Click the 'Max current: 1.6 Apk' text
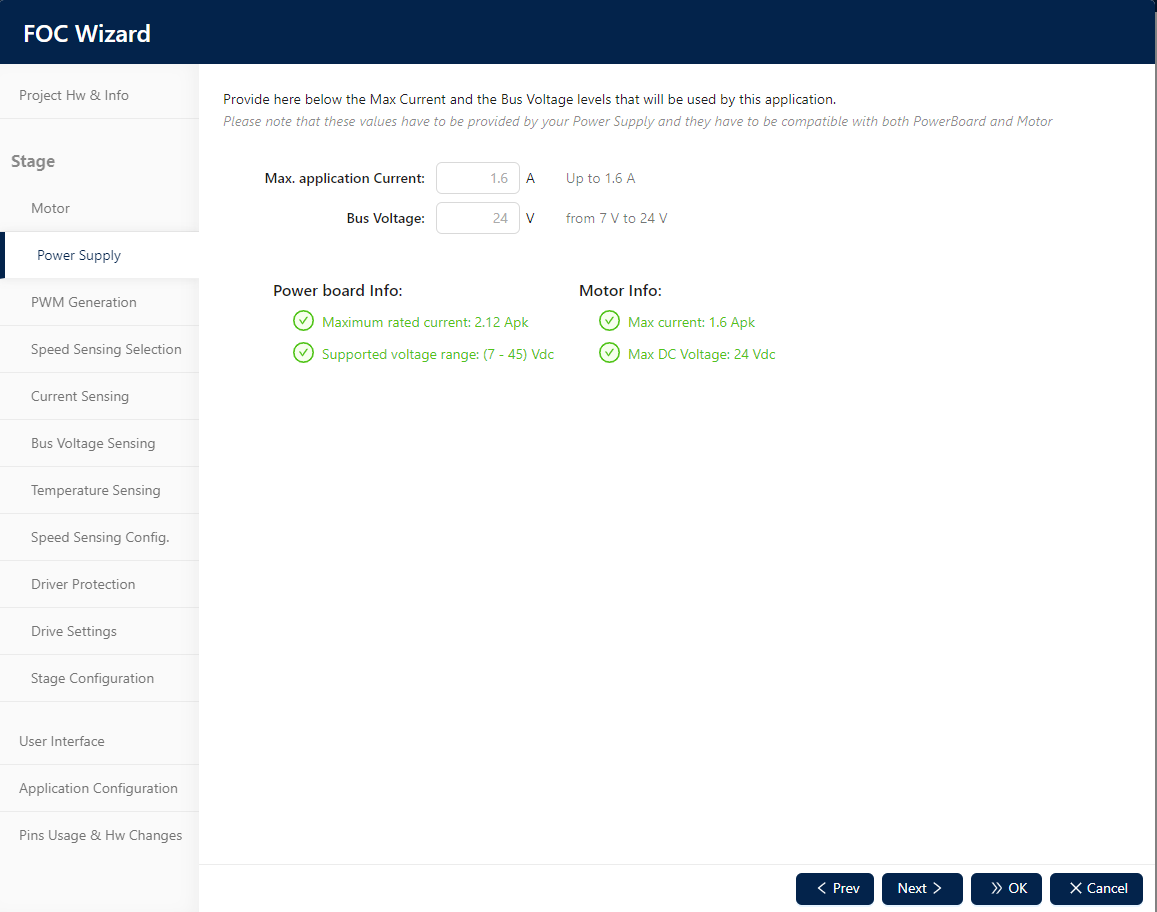Viewport: 1157px width, 912px height. click(x=691, y=322)
